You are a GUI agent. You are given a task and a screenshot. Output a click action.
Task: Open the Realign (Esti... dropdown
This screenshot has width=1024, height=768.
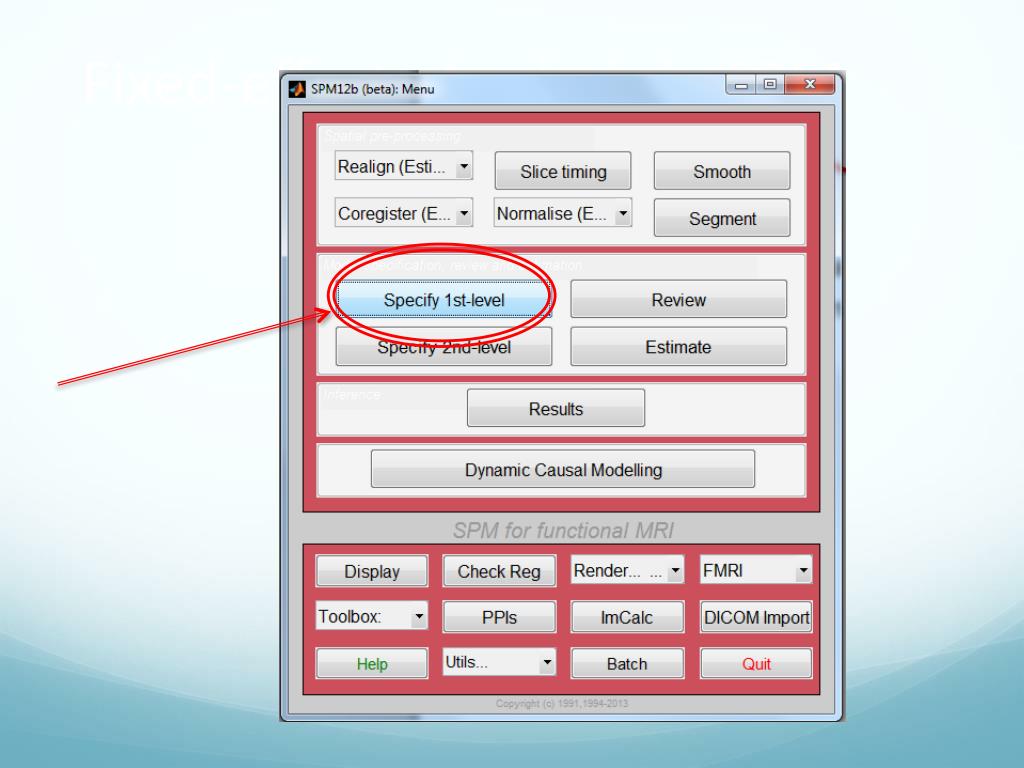click(404, 167)
